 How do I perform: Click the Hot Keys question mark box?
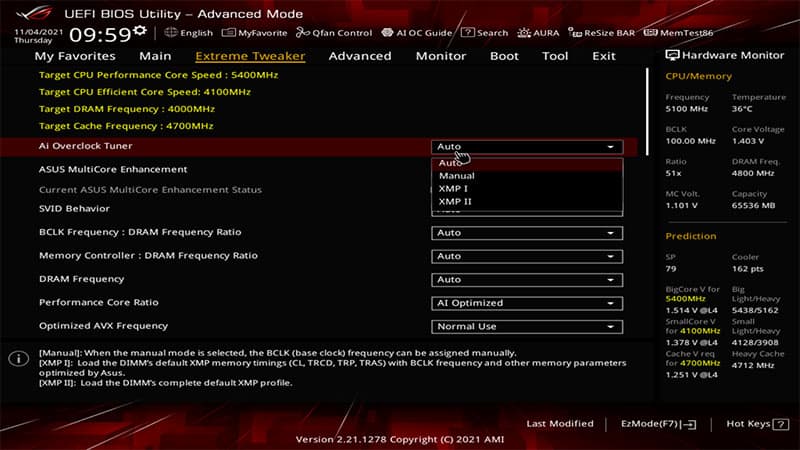pos(781,424)
